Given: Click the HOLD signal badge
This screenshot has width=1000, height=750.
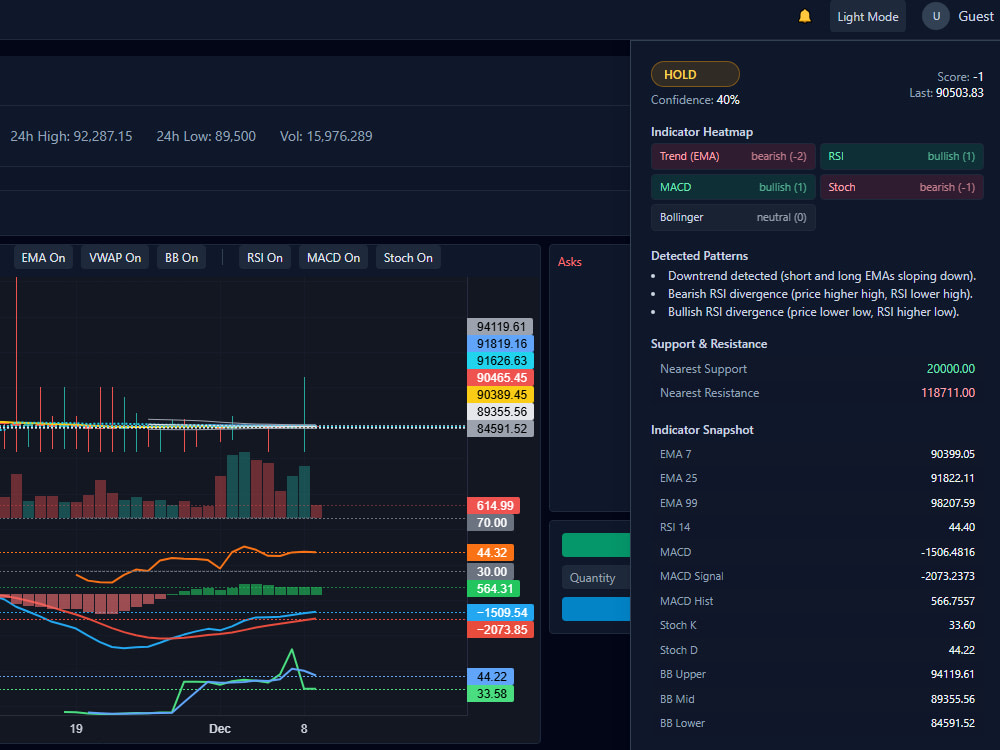Looking at the screenshot, I should coord(695,75).
